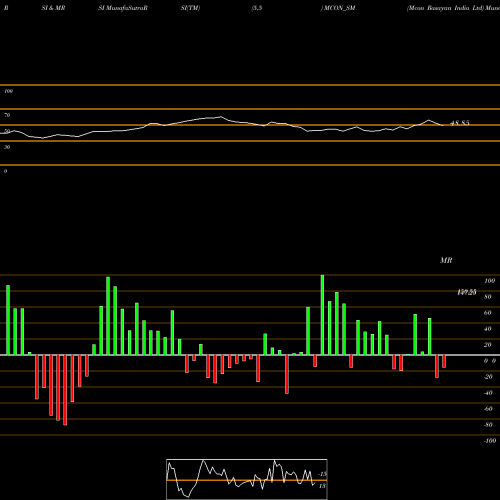Click the RSI axis label 70
The height and width of the screenshot is (500, 500).
coord(7,115)
